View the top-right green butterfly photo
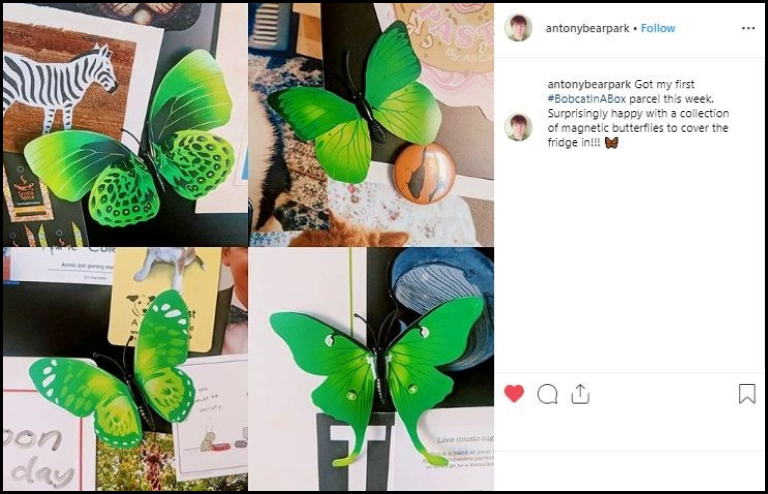This screenshot has height=494, width=768. click(371, 124)
